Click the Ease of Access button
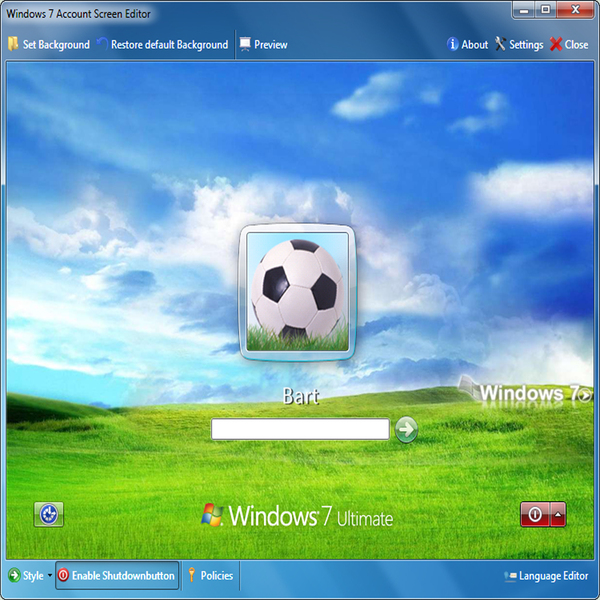 coord(49,514)
